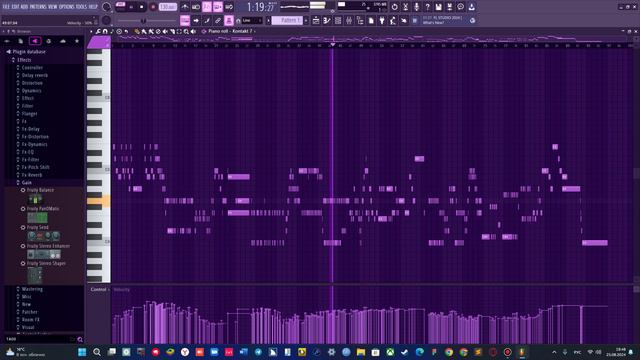The width and height of the screenshot is (640, 360).
Task: Click the plugin picker plug icon
Action: [x=382, y=20]
